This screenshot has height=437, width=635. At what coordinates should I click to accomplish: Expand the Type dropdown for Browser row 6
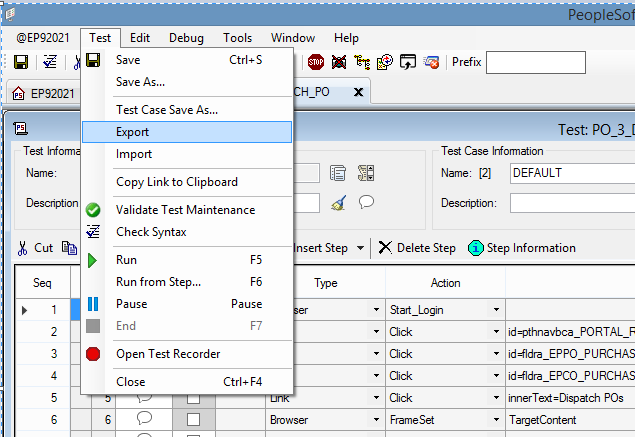pos(376,420)
